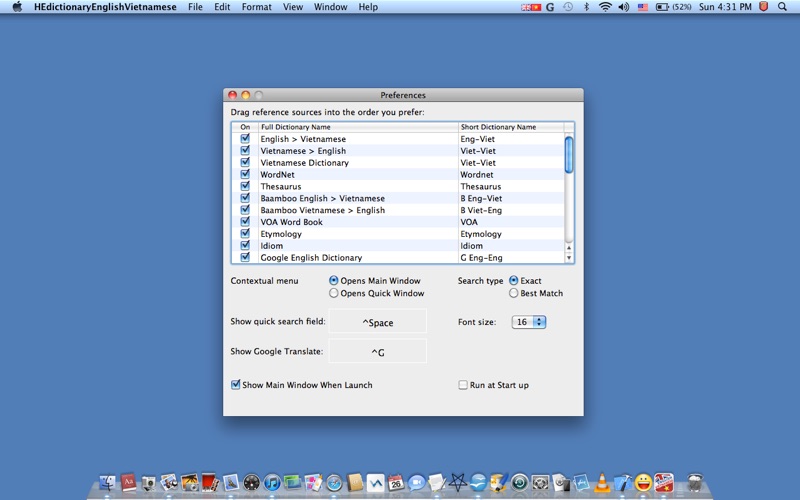Open Spotlight search magnifier

coord(782,7)
